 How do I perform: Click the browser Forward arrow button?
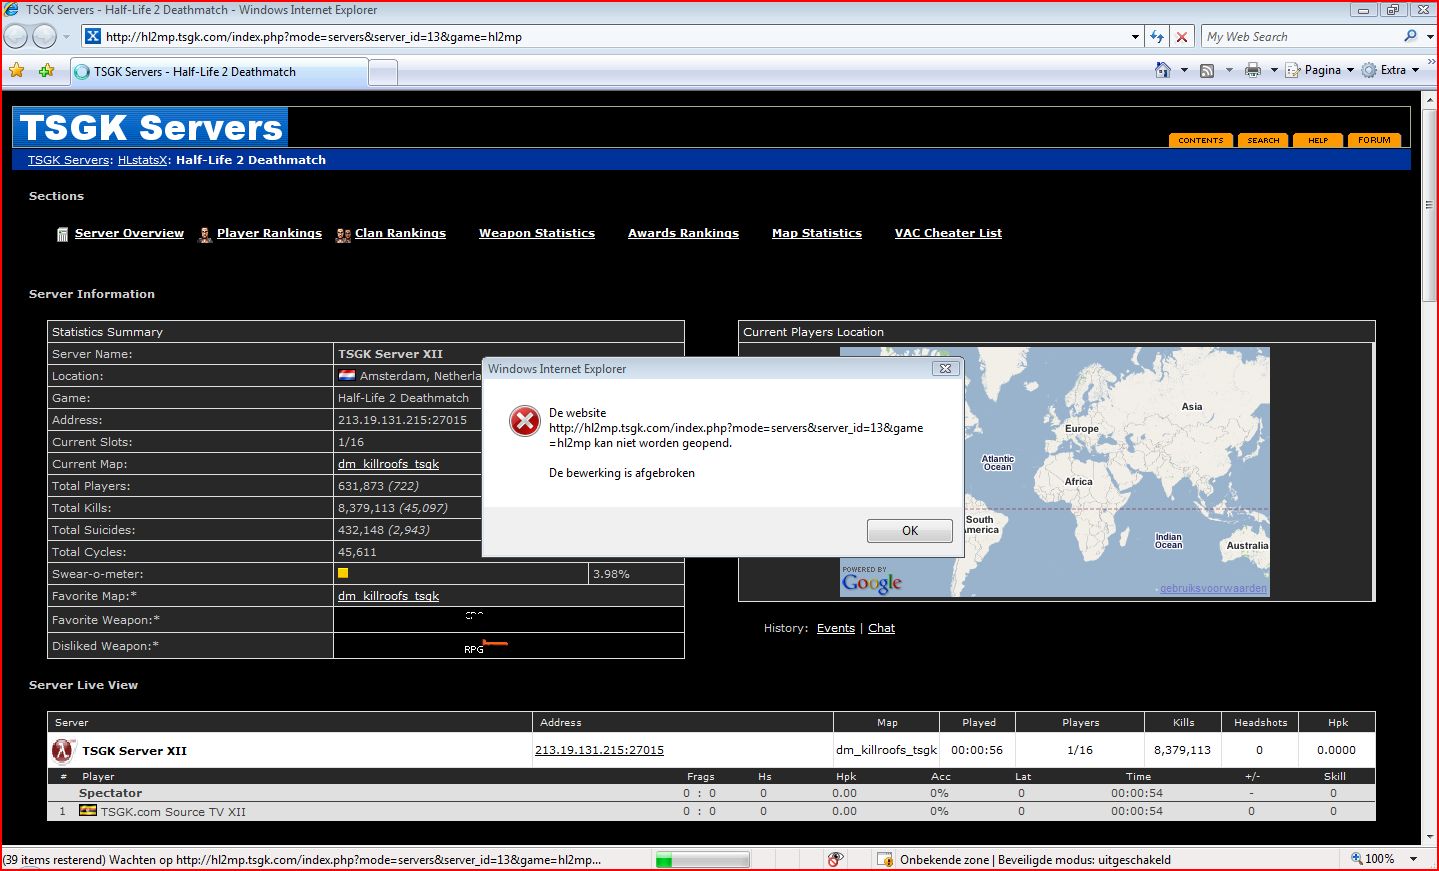[45, 36]
